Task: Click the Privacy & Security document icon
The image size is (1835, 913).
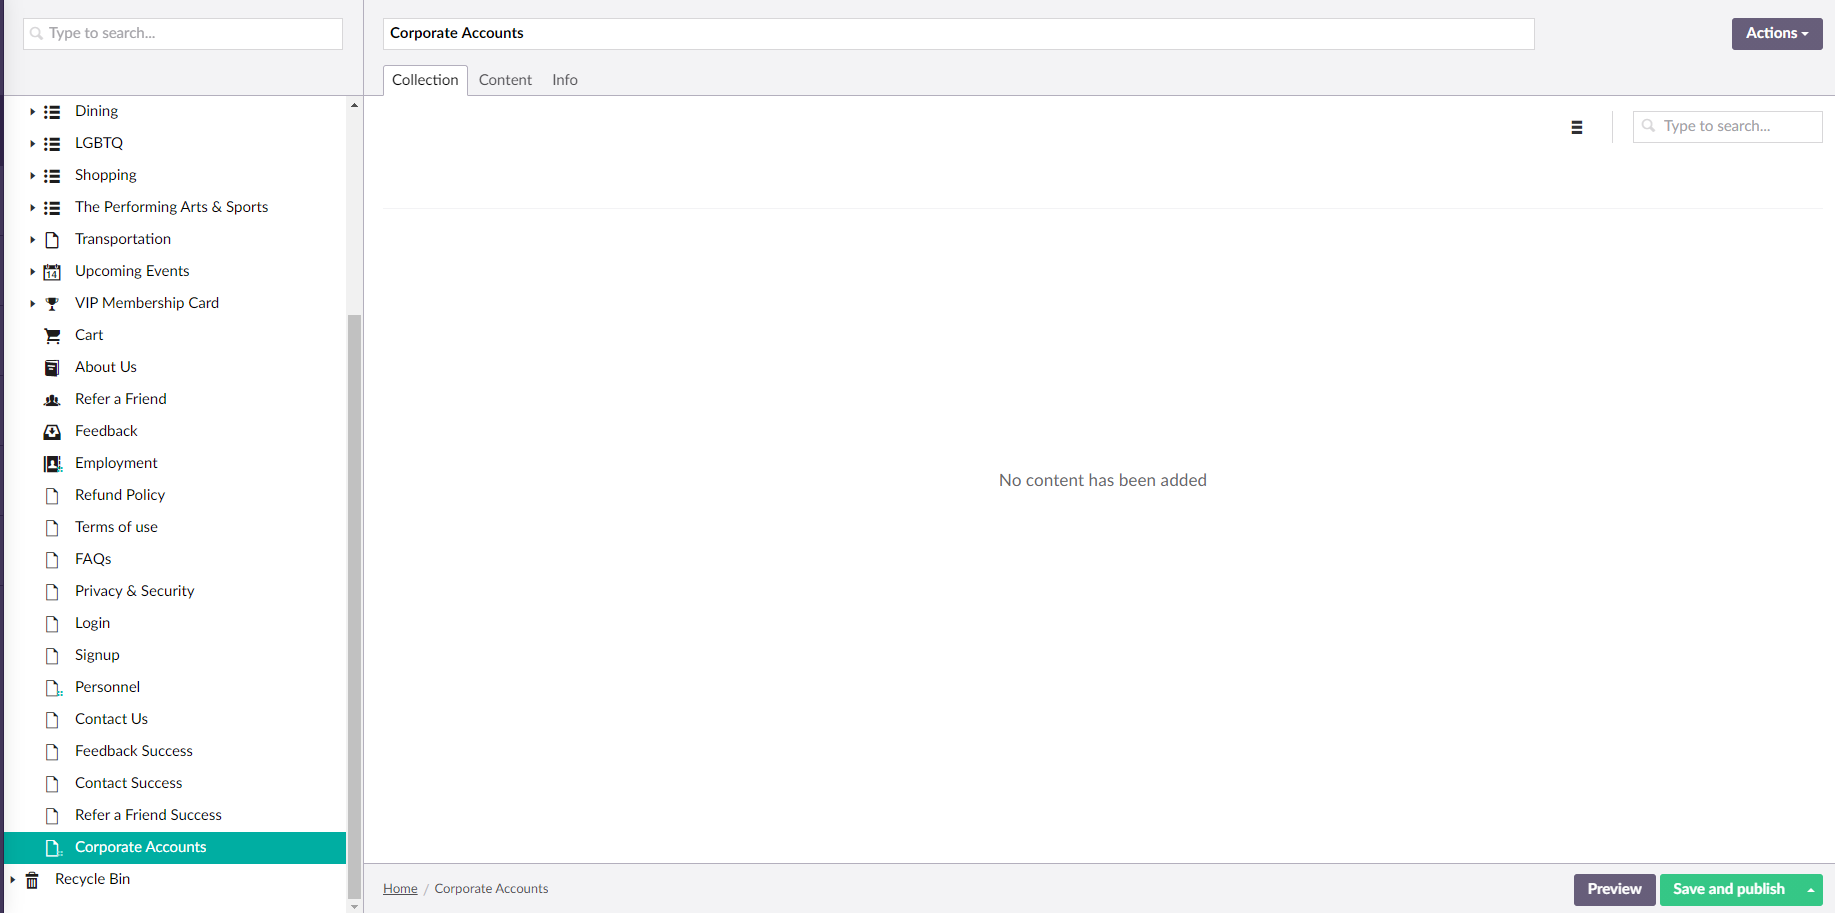Action: [52, 592]
